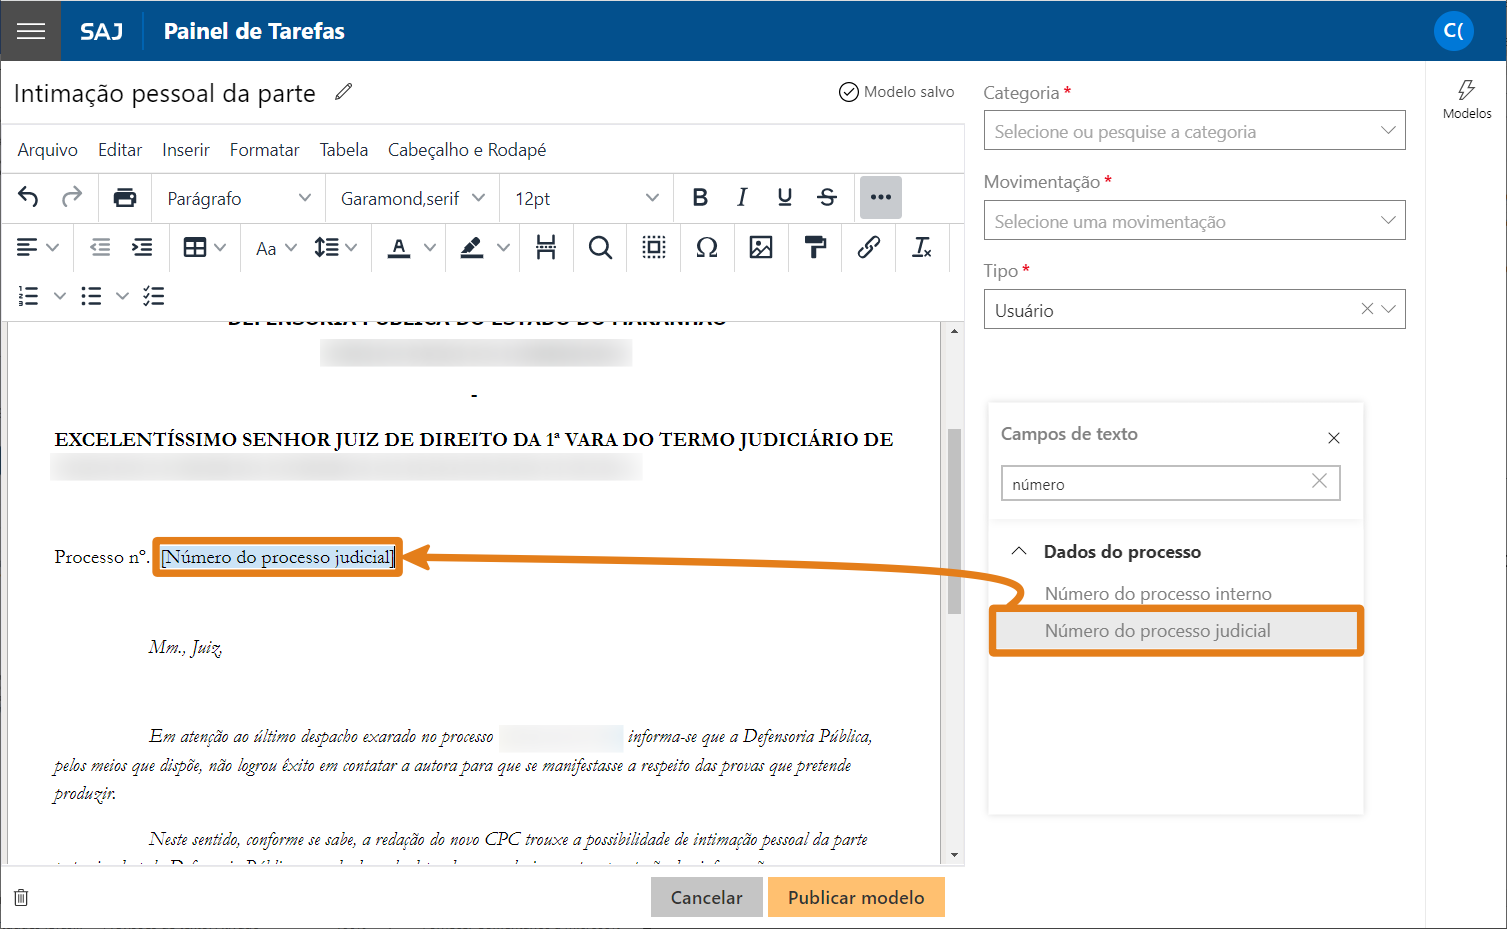This screenshot has width=1507, height=929.
Task: Open find and replace magnifier
Action: pyautogui.click(x=600, y=247)
